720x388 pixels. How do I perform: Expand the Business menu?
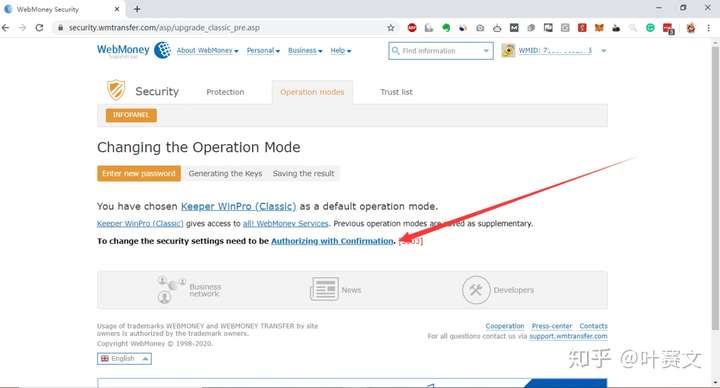pos(305,51)
